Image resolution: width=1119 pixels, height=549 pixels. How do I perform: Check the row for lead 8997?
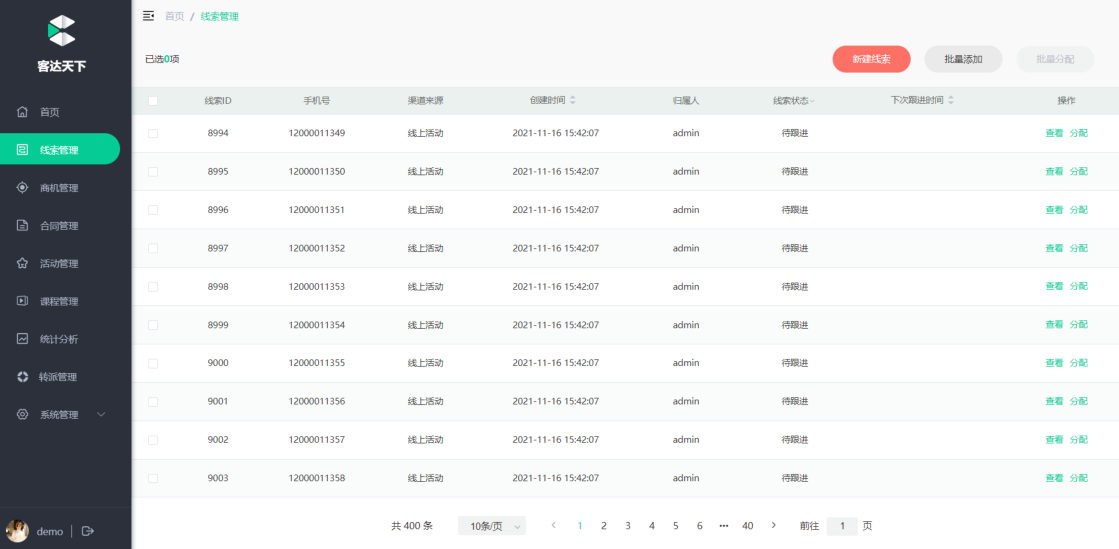[x=153, y=248]
